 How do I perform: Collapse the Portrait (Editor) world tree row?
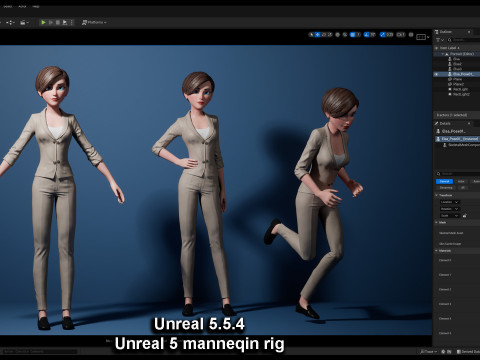444,54
